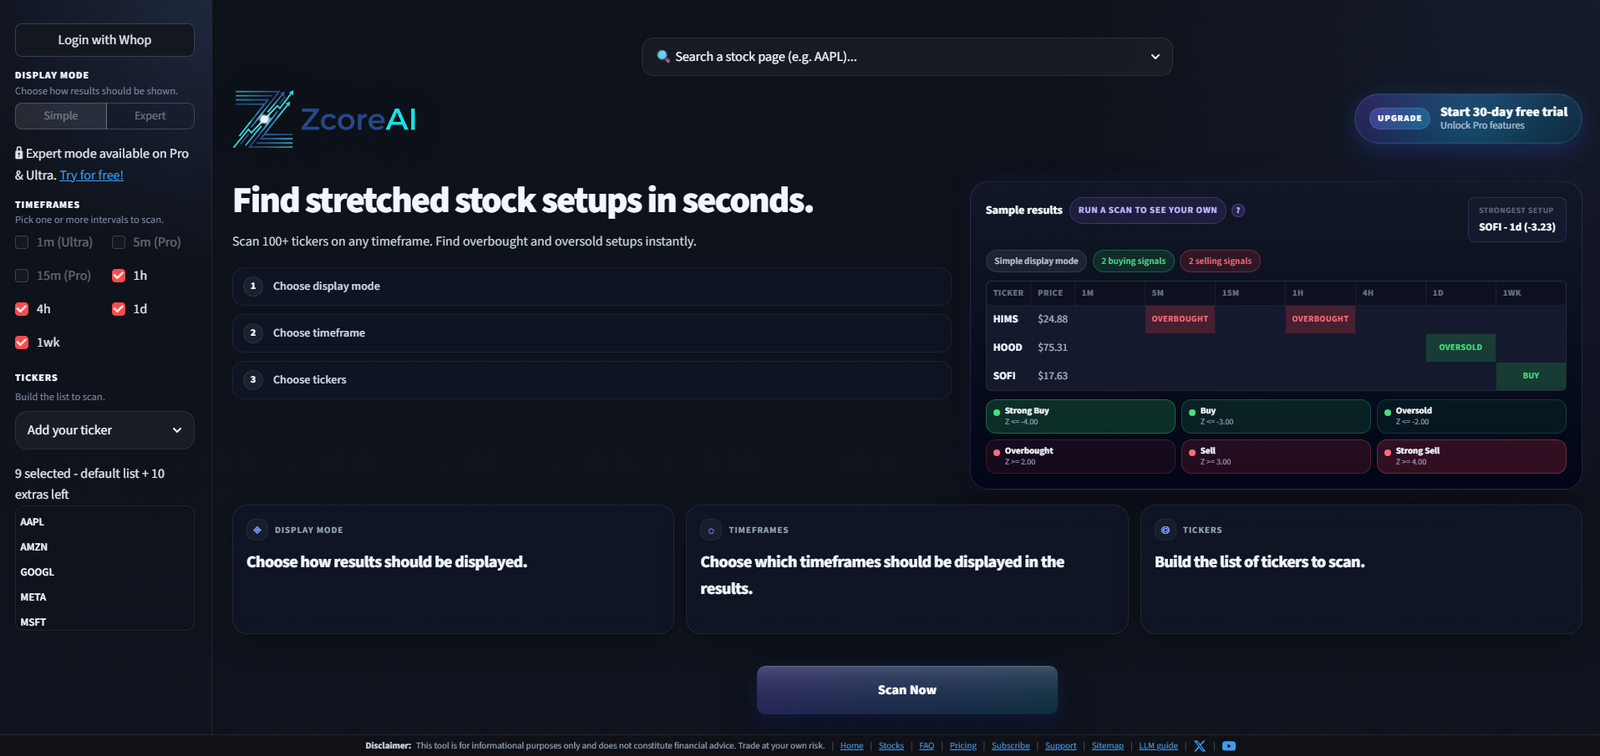Open the FAQ footer link
The width and height of the screenshot is (1600, 756).
pyautogui.click(x=927, y=746)
